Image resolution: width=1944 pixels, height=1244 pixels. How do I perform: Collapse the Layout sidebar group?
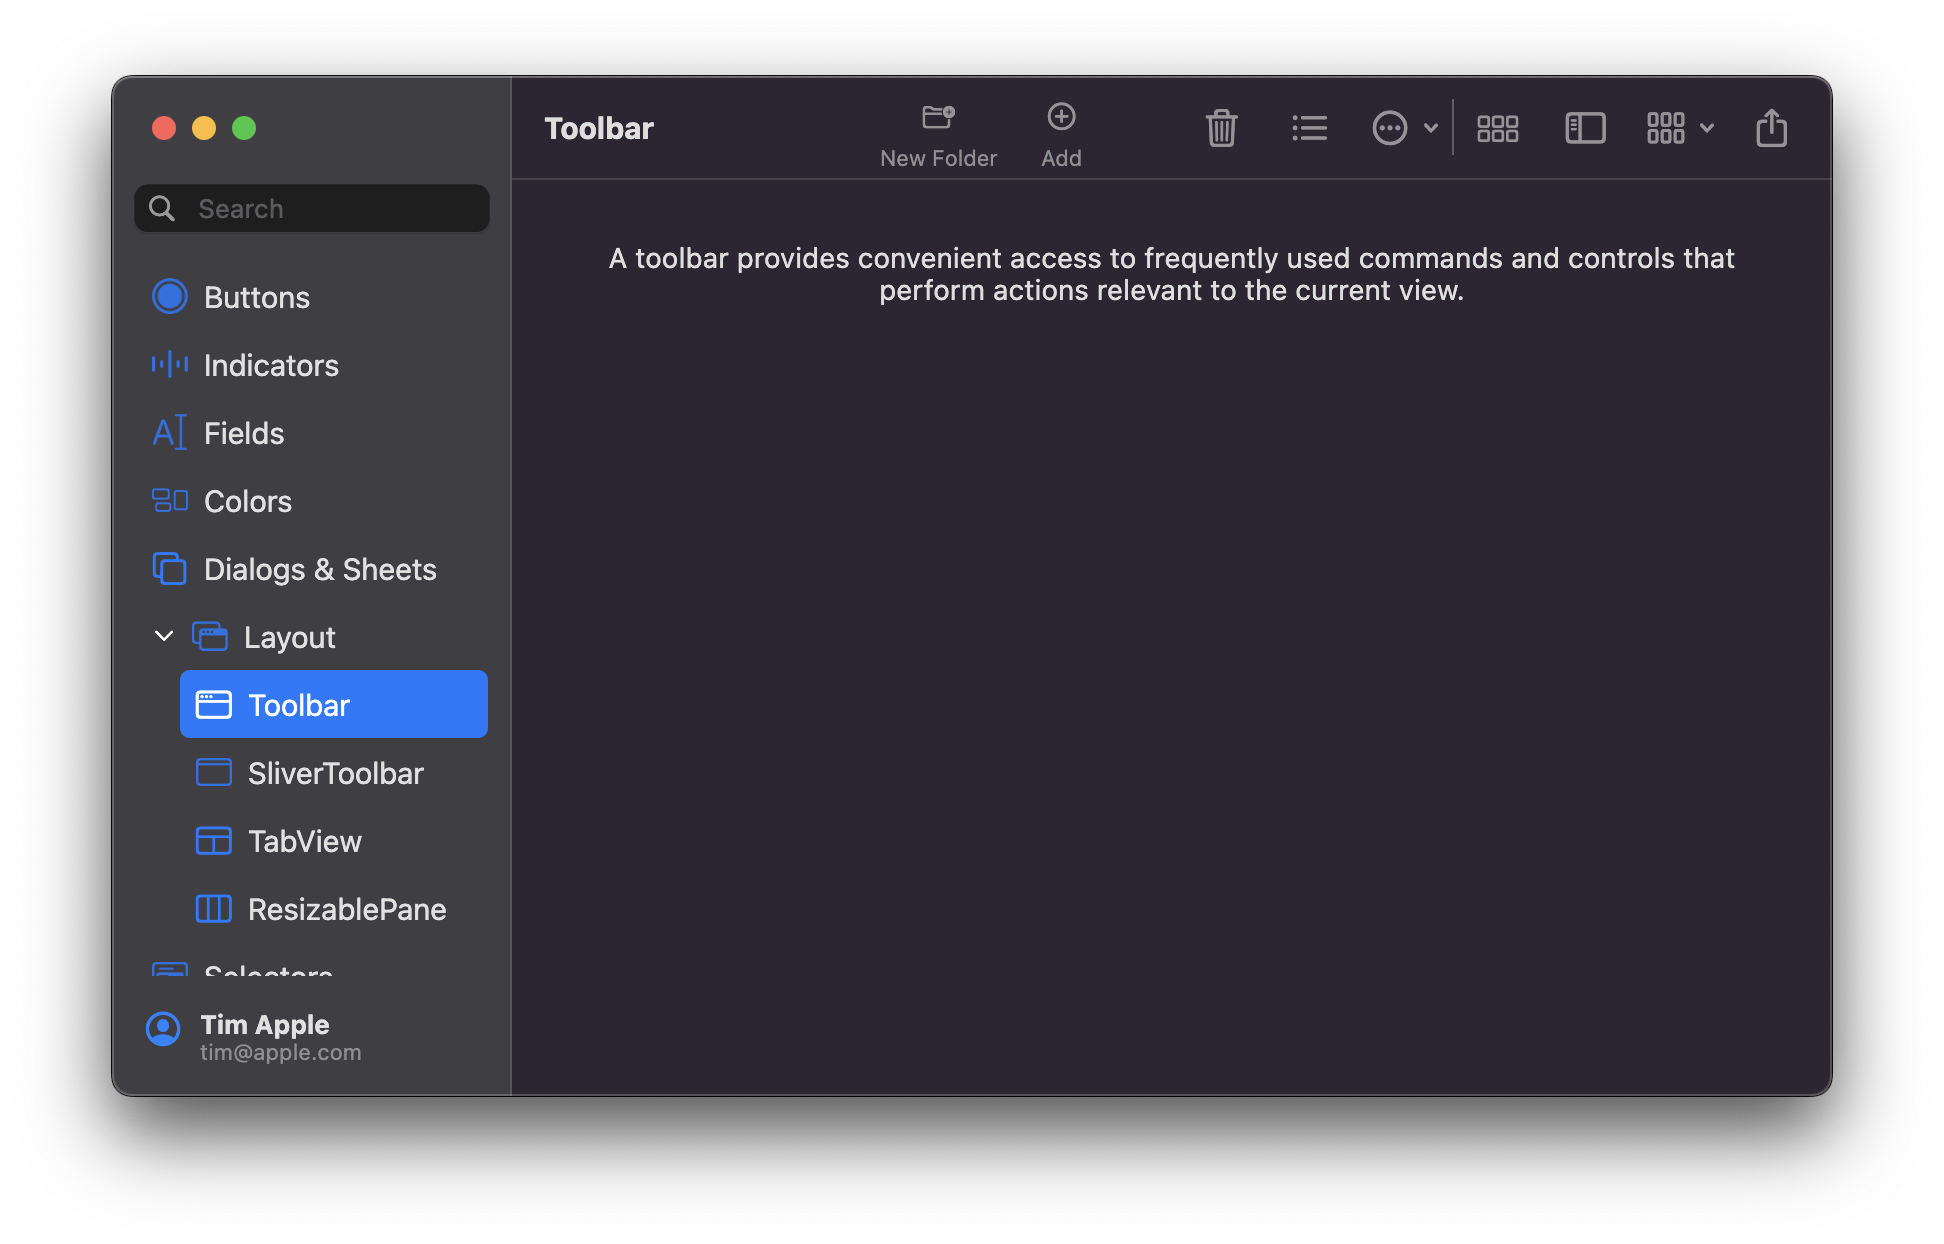(x=164, y=636)
